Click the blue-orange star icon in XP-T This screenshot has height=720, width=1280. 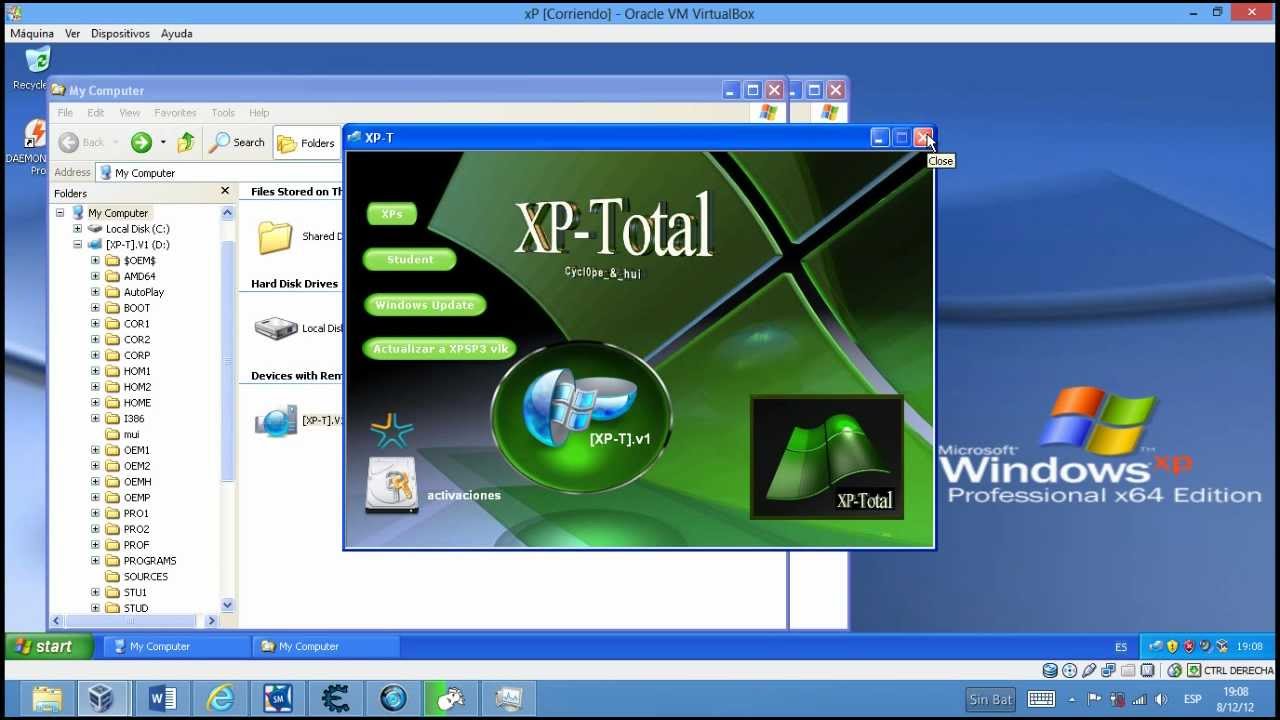point(391,429)
